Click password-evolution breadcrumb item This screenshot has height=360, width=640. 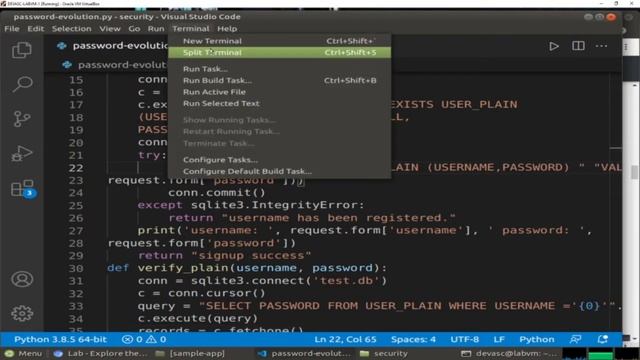pyautogui.click(x=115, y=65)
